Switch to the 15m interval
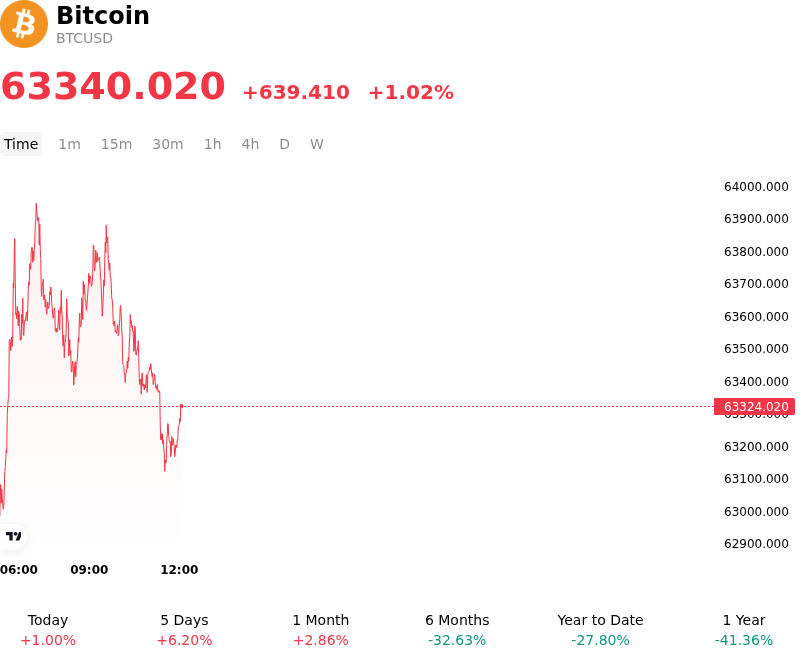This screenshot has width=800, height=660. pyautogui.click(x=116, y=144)
